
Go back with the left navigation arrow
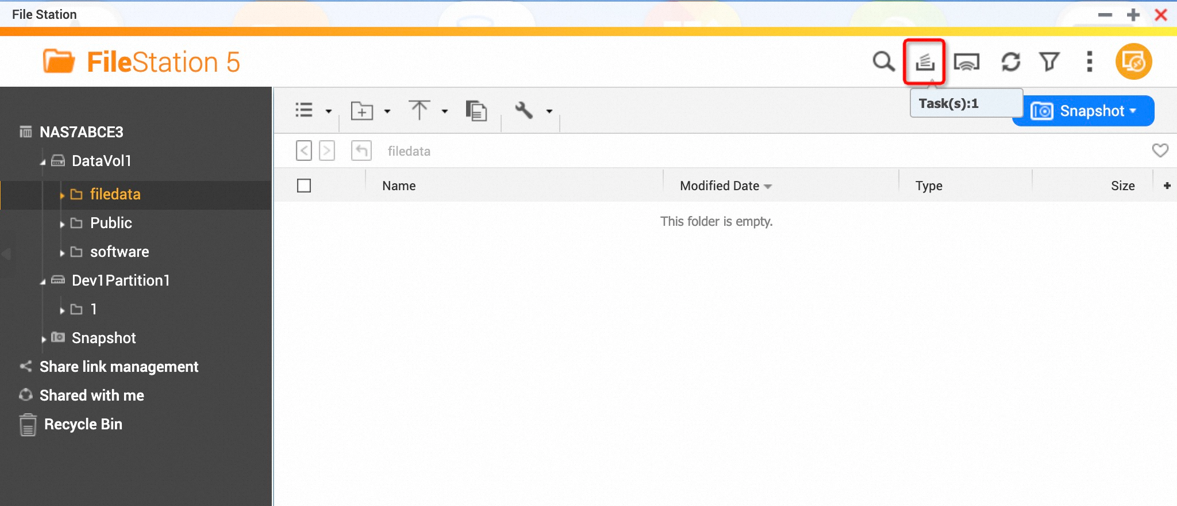303,151
